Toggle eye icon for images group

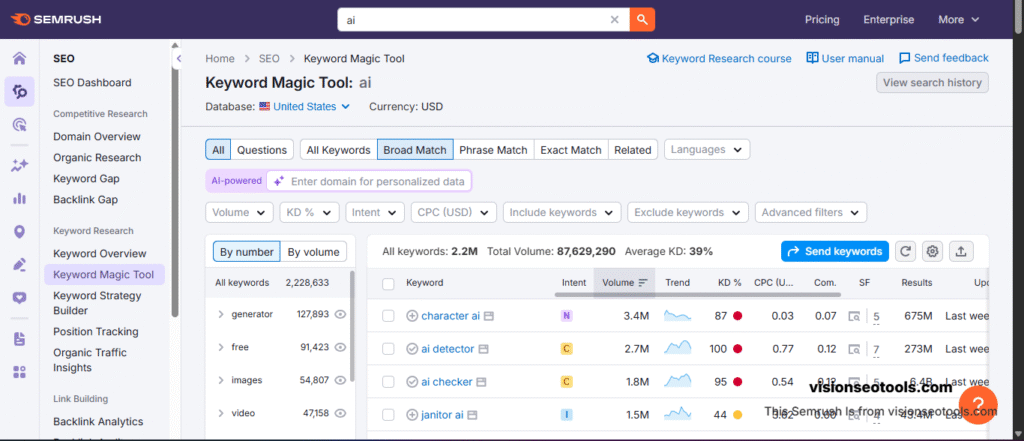(x=340, y=380)
